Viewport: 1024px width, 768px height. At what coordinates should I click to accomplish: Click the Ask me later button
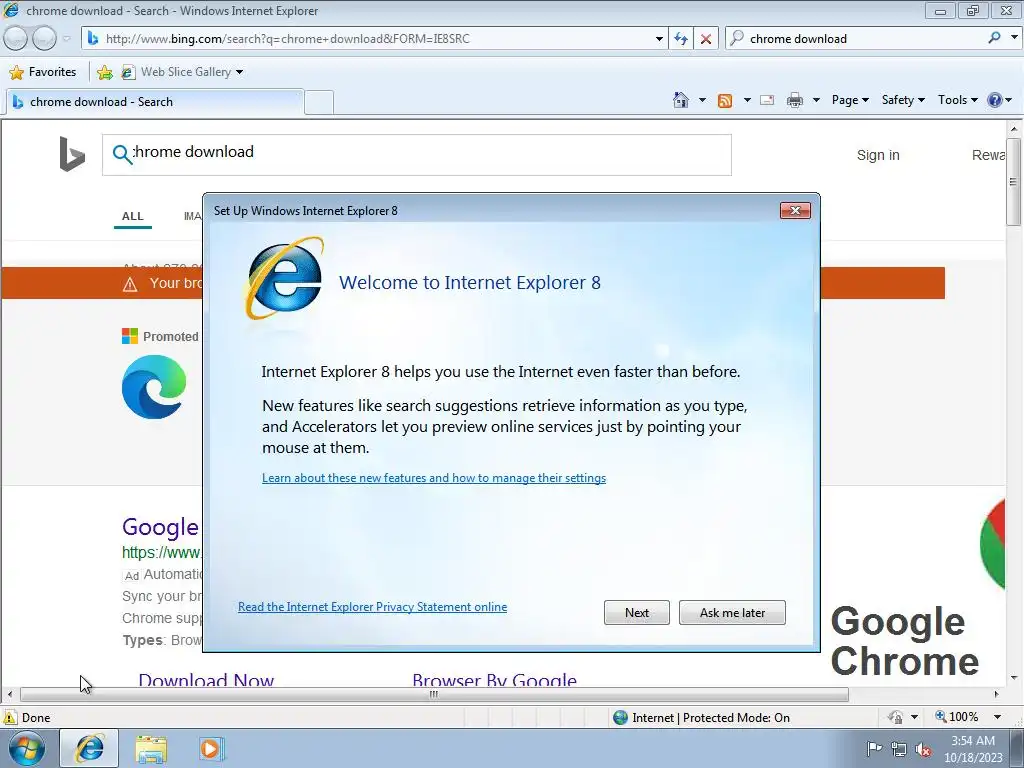(x=732, y=613)
